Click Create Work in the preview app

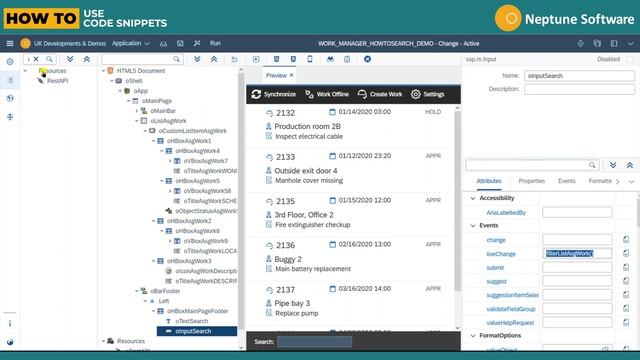380,94
